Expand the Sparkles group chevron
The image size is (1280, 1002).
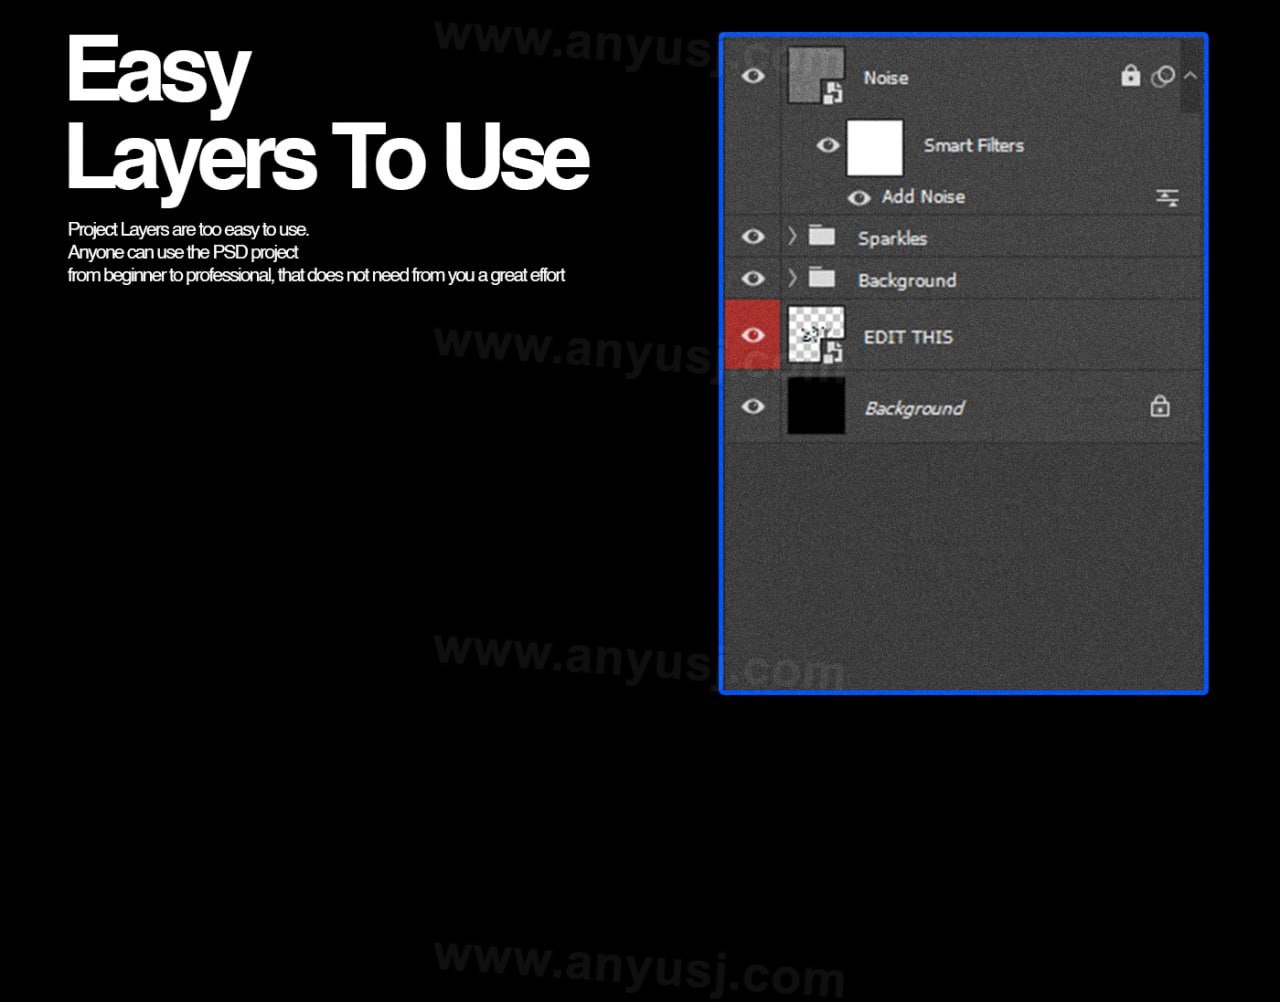792,237
